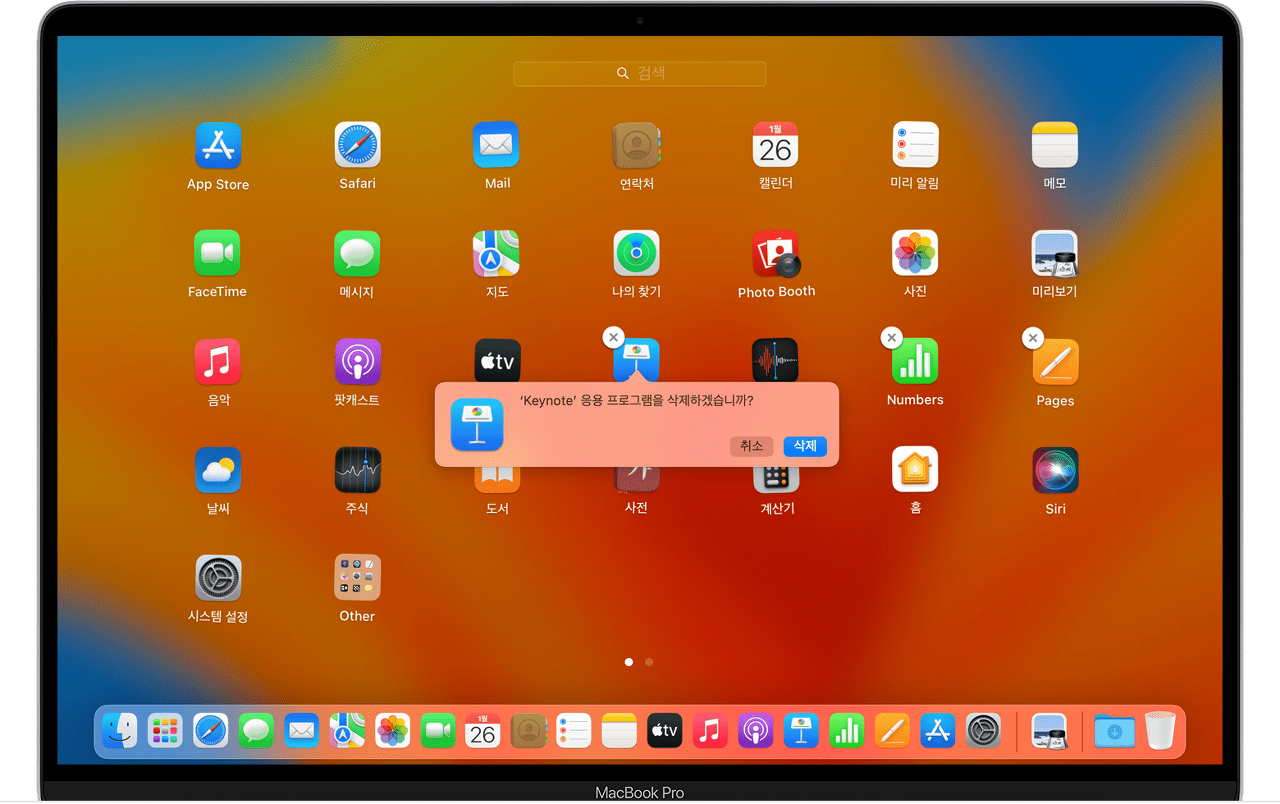Viewport: 1280px width, 804px height.
Task: Open Pages in the Launchpad grid
Action: (1055, 362)
